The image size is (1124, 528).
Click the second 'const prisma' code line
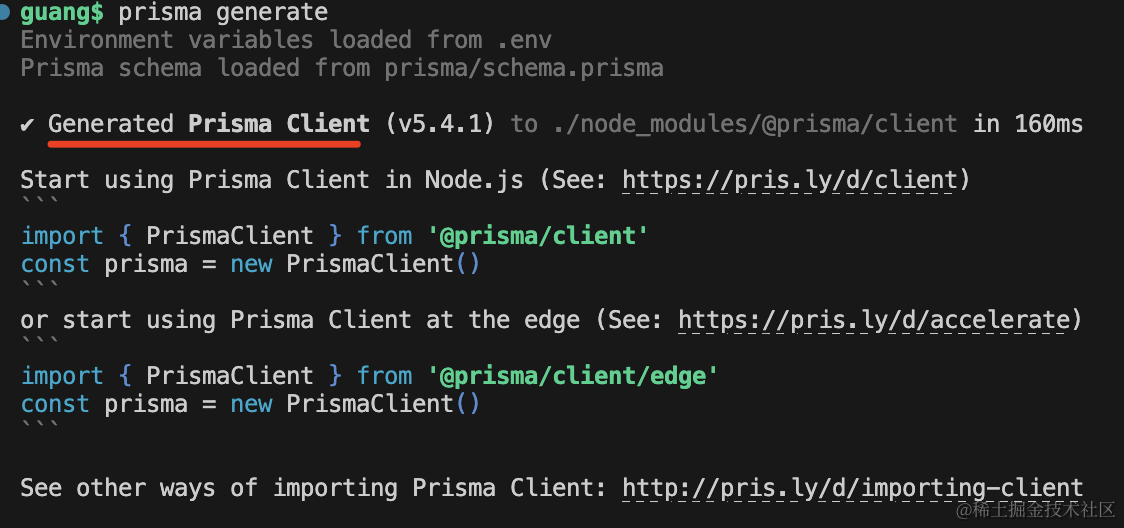click(x=250, y=404)
